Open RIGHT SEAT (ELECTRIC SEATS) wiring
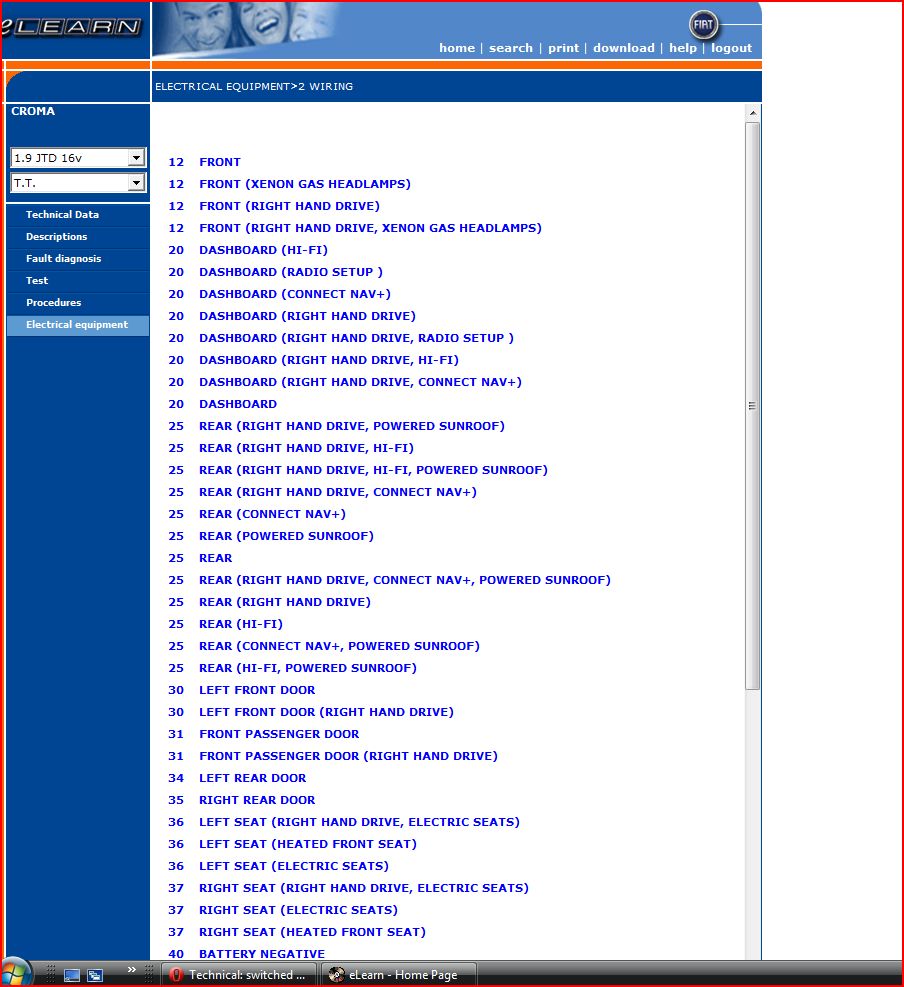Viewport: 904px width, 987px height. (298, 911)
